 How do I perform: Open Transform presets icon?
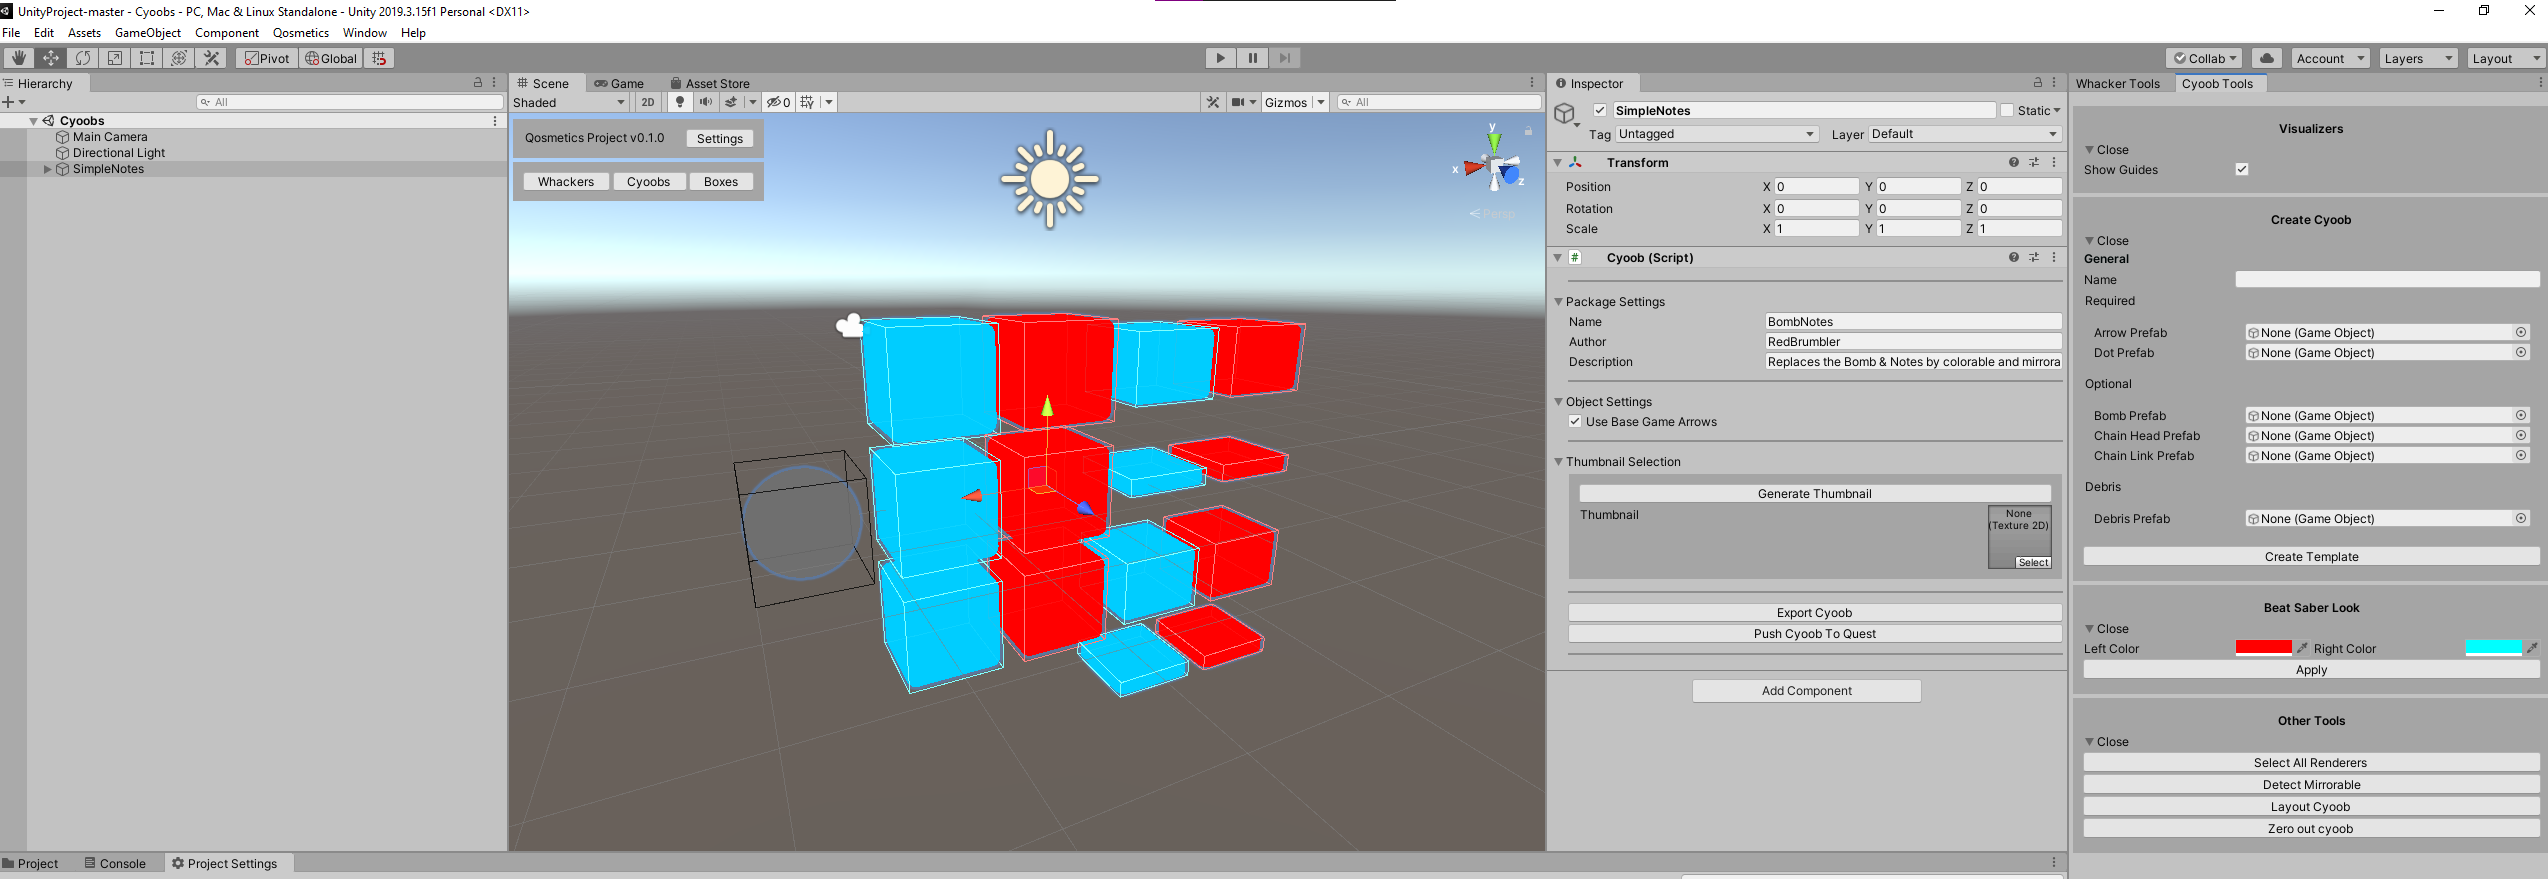tap(2034, 162)
